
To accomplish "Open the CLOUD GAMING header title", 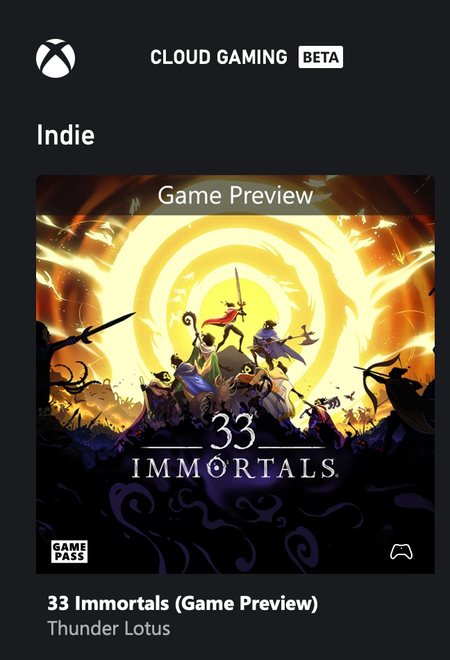I will (x=219, y=57).
